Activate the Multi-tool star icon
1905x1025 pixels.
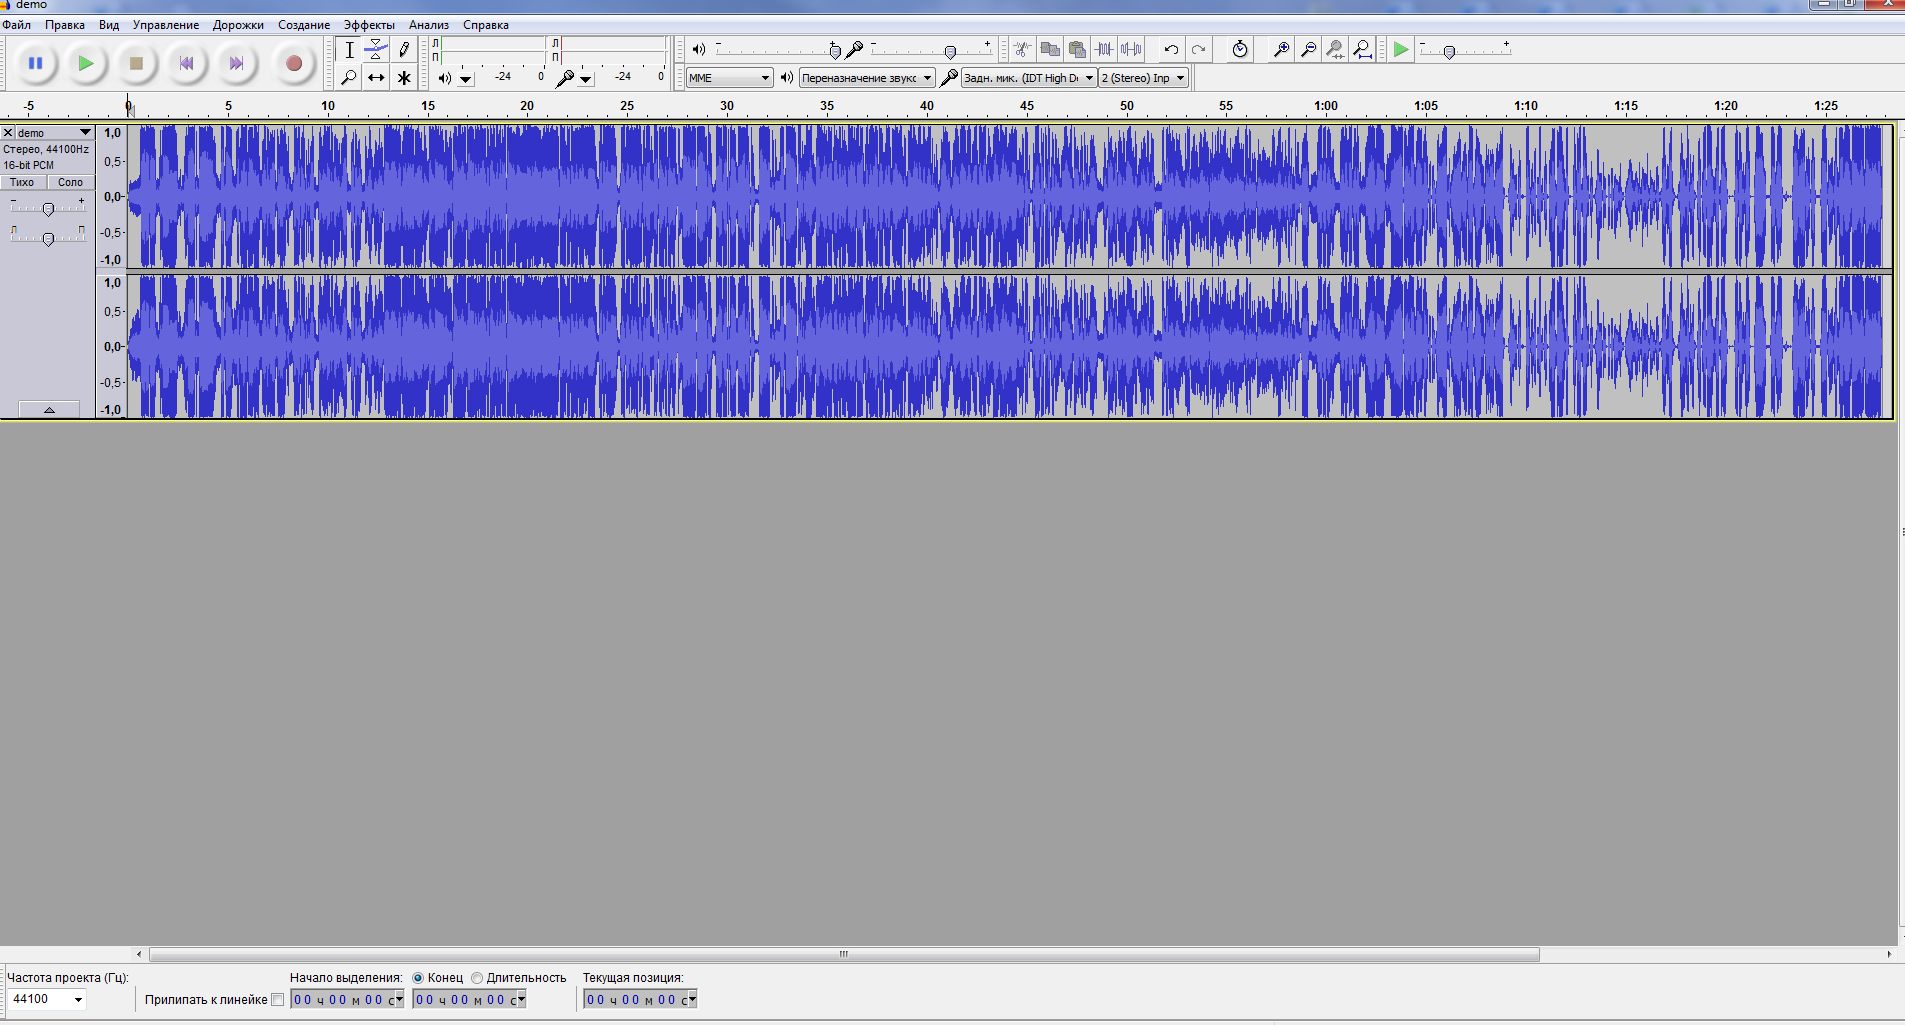[x=404, y=78]
